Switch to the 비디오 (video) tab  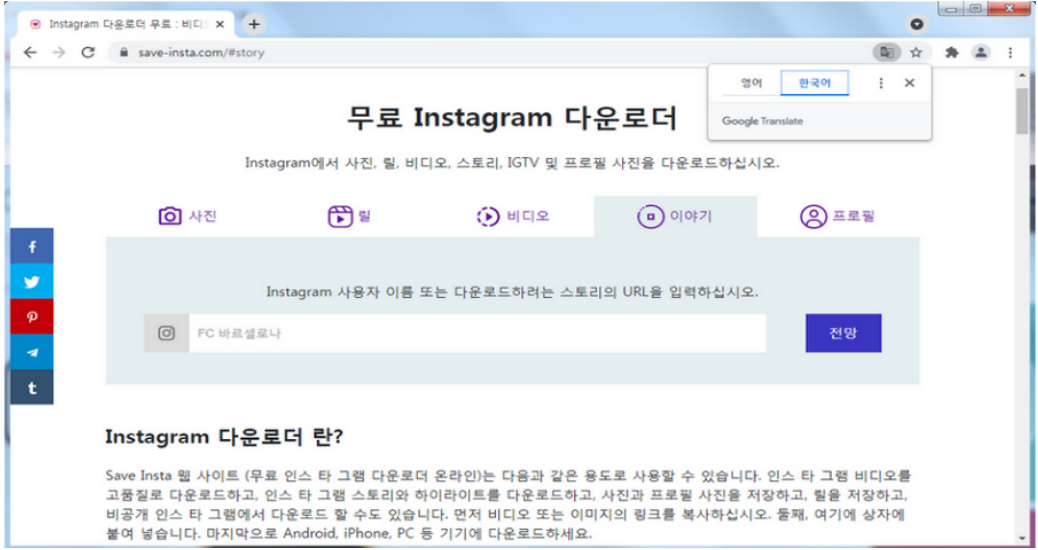tap(513, 216)
